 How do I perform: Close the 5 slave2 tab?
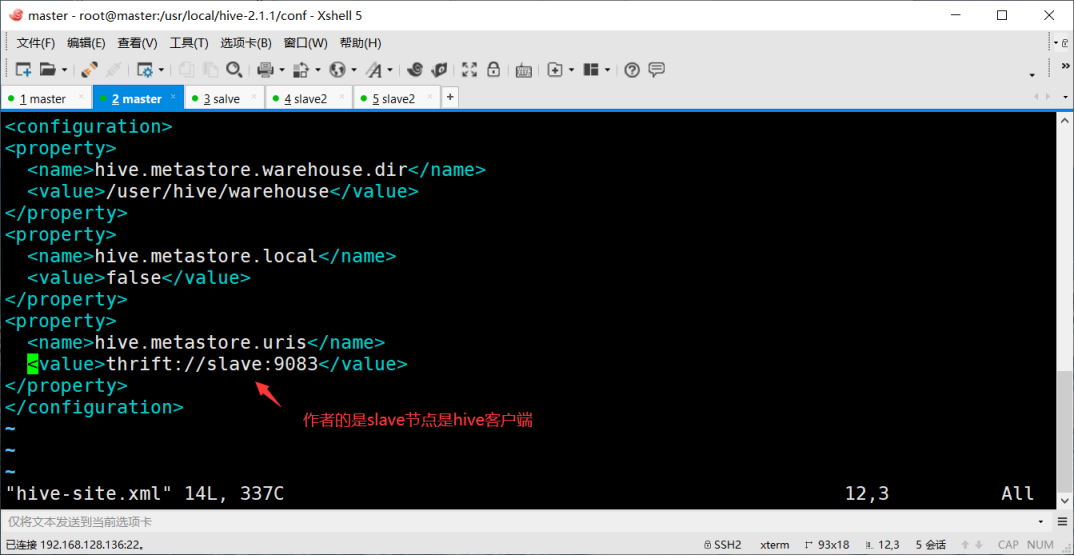[430, 97]
